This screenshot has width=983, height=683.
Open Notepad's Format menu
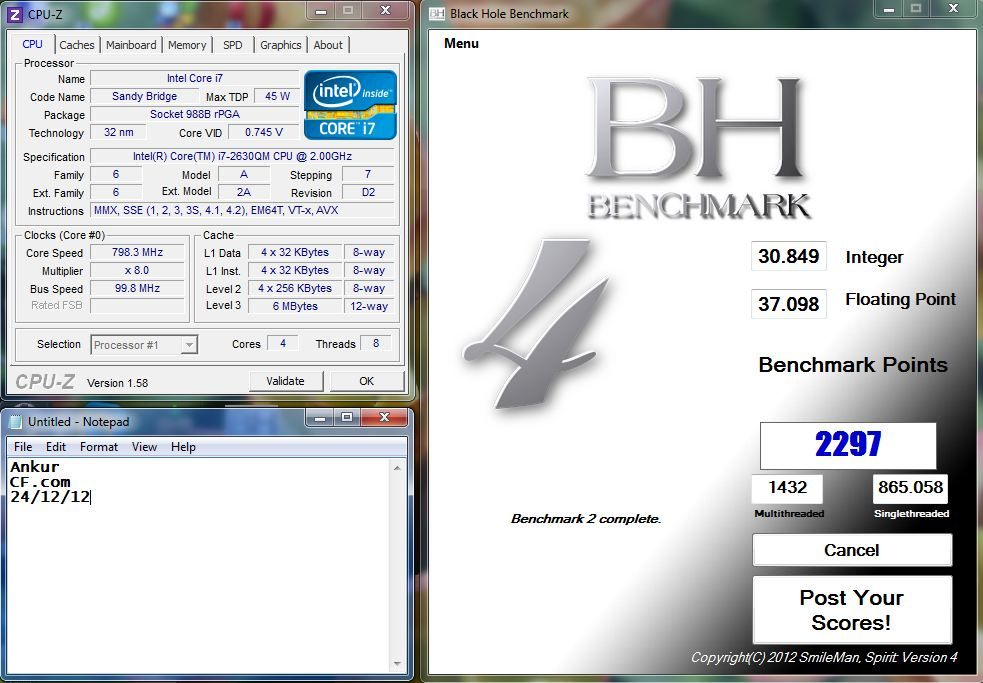click(x=98, y=447)
